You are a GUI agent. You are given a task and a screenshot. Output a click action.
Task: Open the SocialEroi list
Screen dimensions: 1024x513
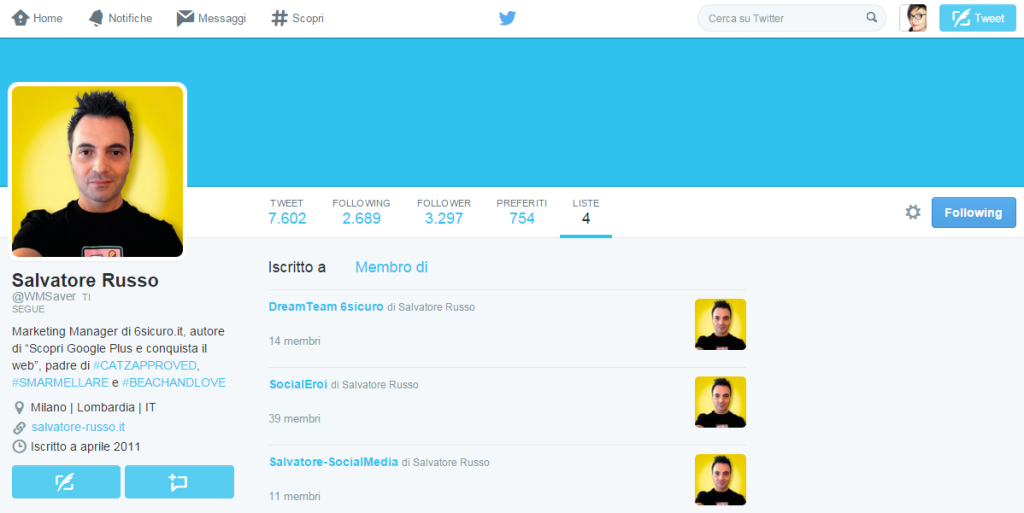pyautogui.click(x=298, y=385)
